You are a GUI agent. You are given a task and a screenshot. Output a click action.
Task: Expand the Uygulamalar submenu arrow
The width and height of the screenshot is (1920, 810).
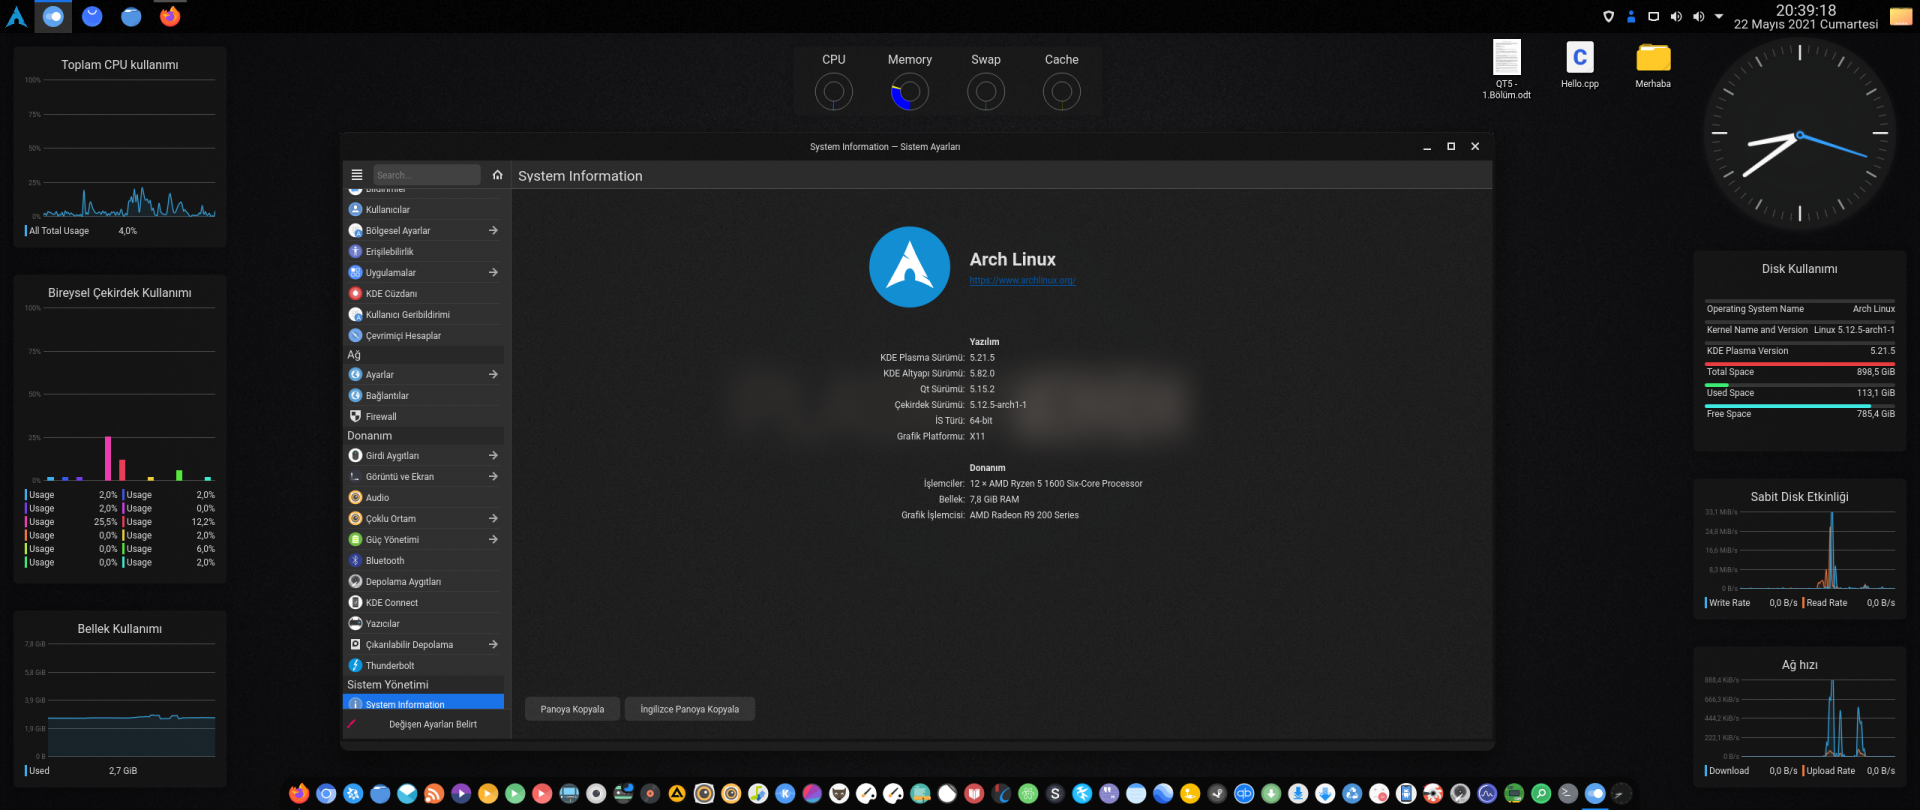(x=493, y=273)
